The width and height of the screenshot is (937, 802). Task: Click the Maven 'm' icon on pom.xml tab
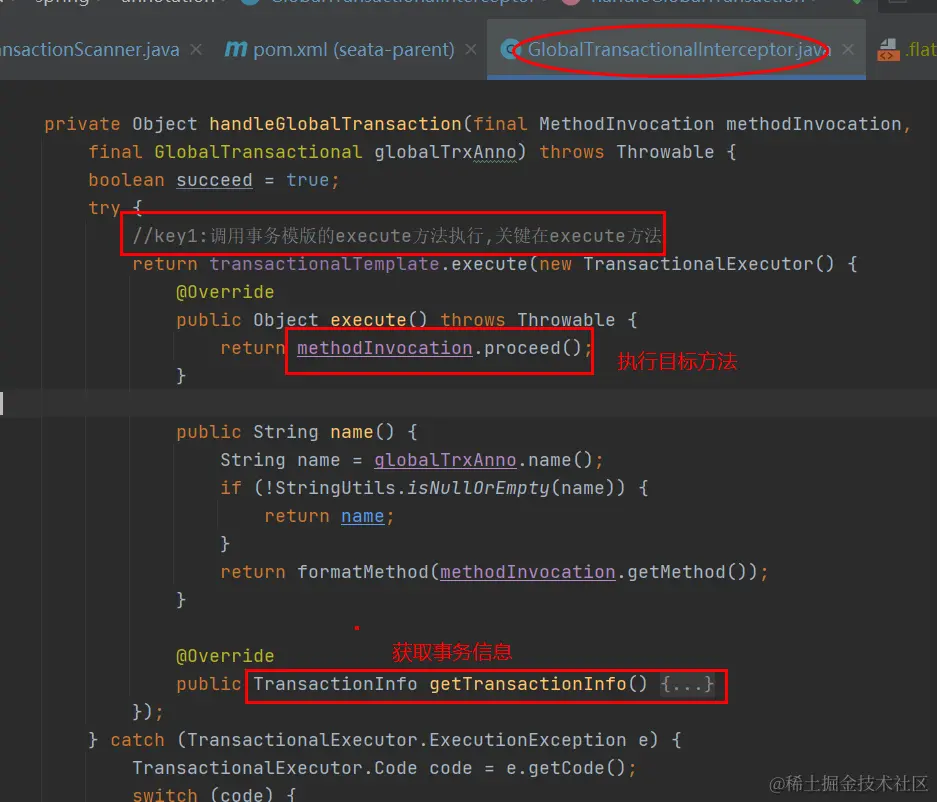click(x=235, y=50)
